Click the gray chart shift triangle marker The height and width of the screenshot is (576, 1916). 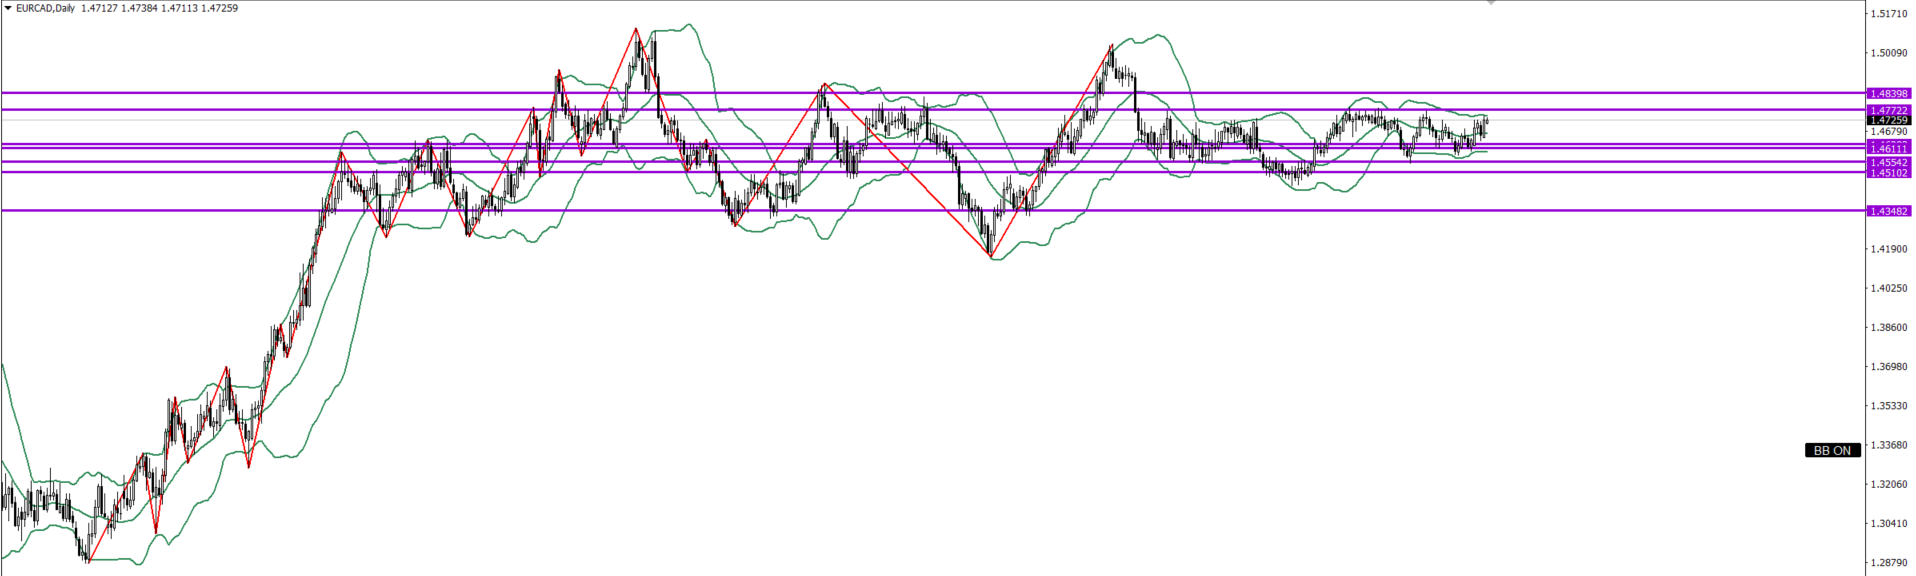pyautogui.click(x=1491, y=3)
